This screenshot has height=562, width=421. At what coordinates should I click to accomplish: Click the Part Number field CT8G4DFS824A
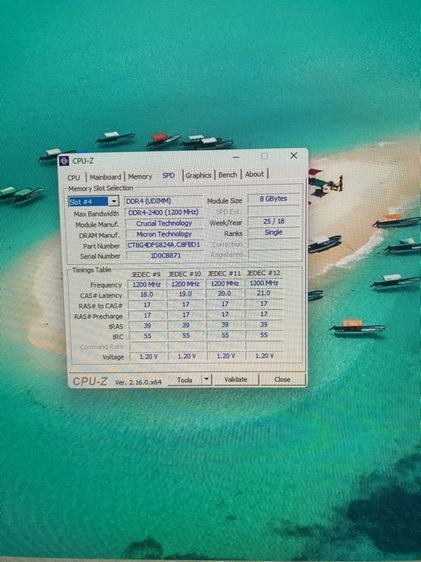click(164, 245)
